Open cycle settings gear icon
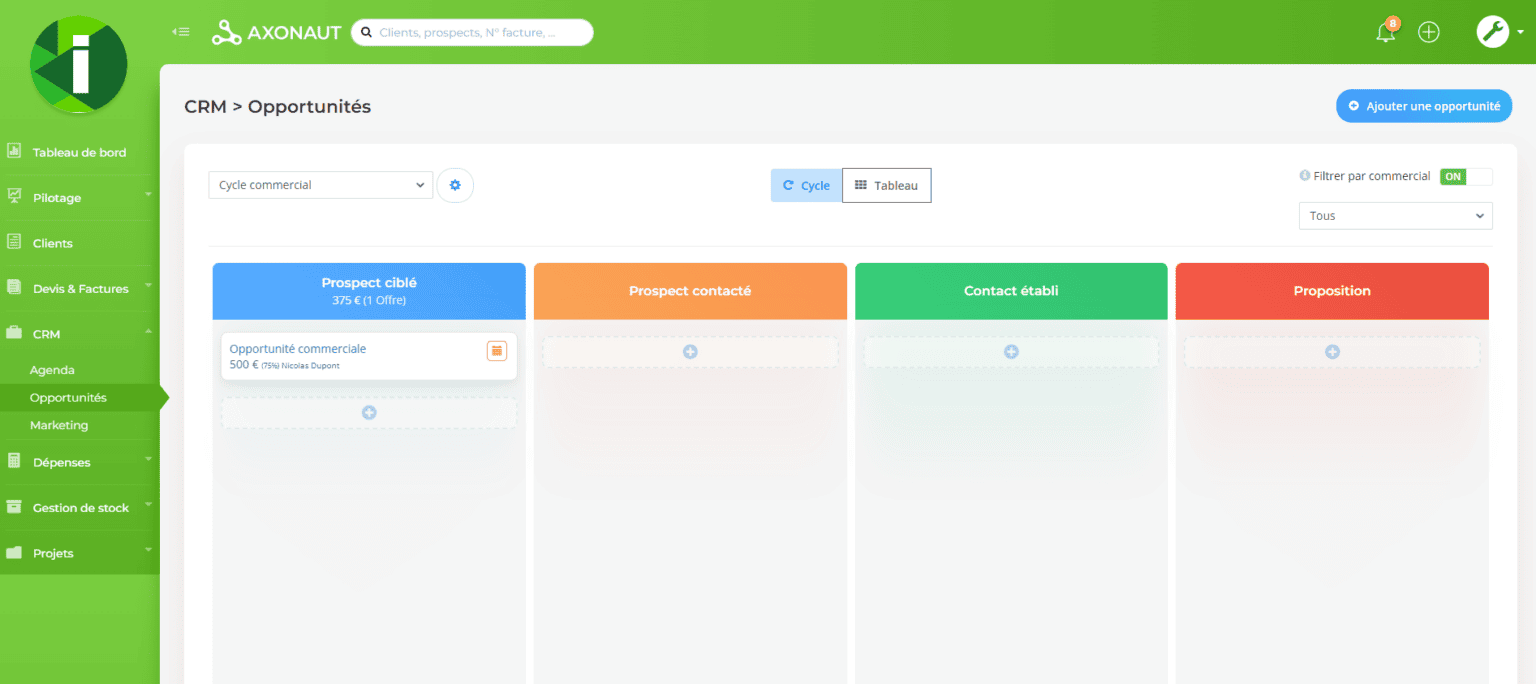Image resolution: width=1536 pixels, height=684 pixels. pos(455,185)
